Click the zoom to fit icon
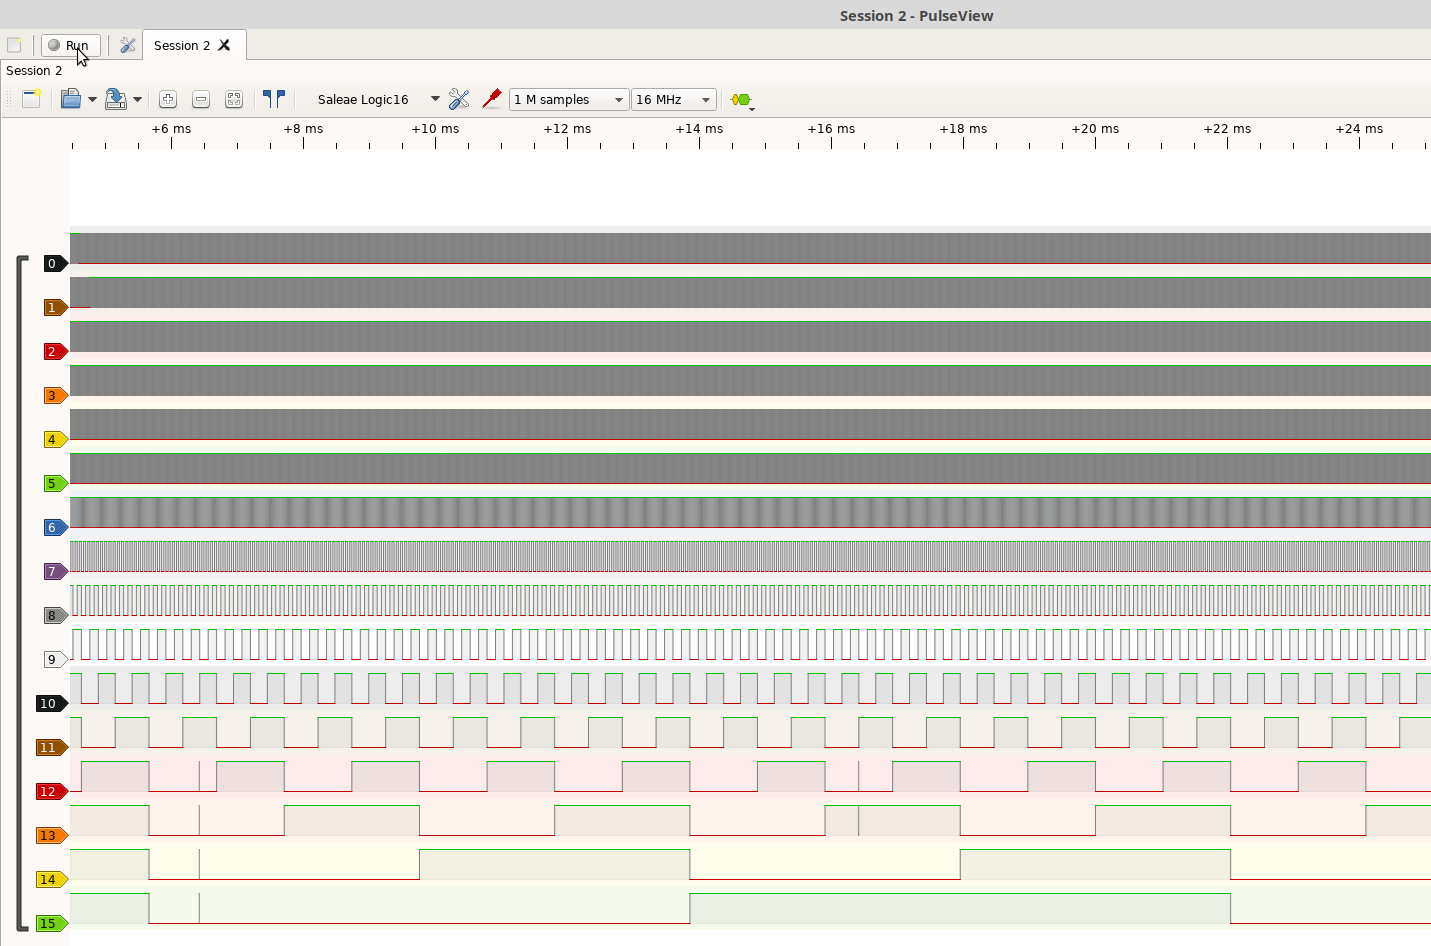 (x=234, y=99)
